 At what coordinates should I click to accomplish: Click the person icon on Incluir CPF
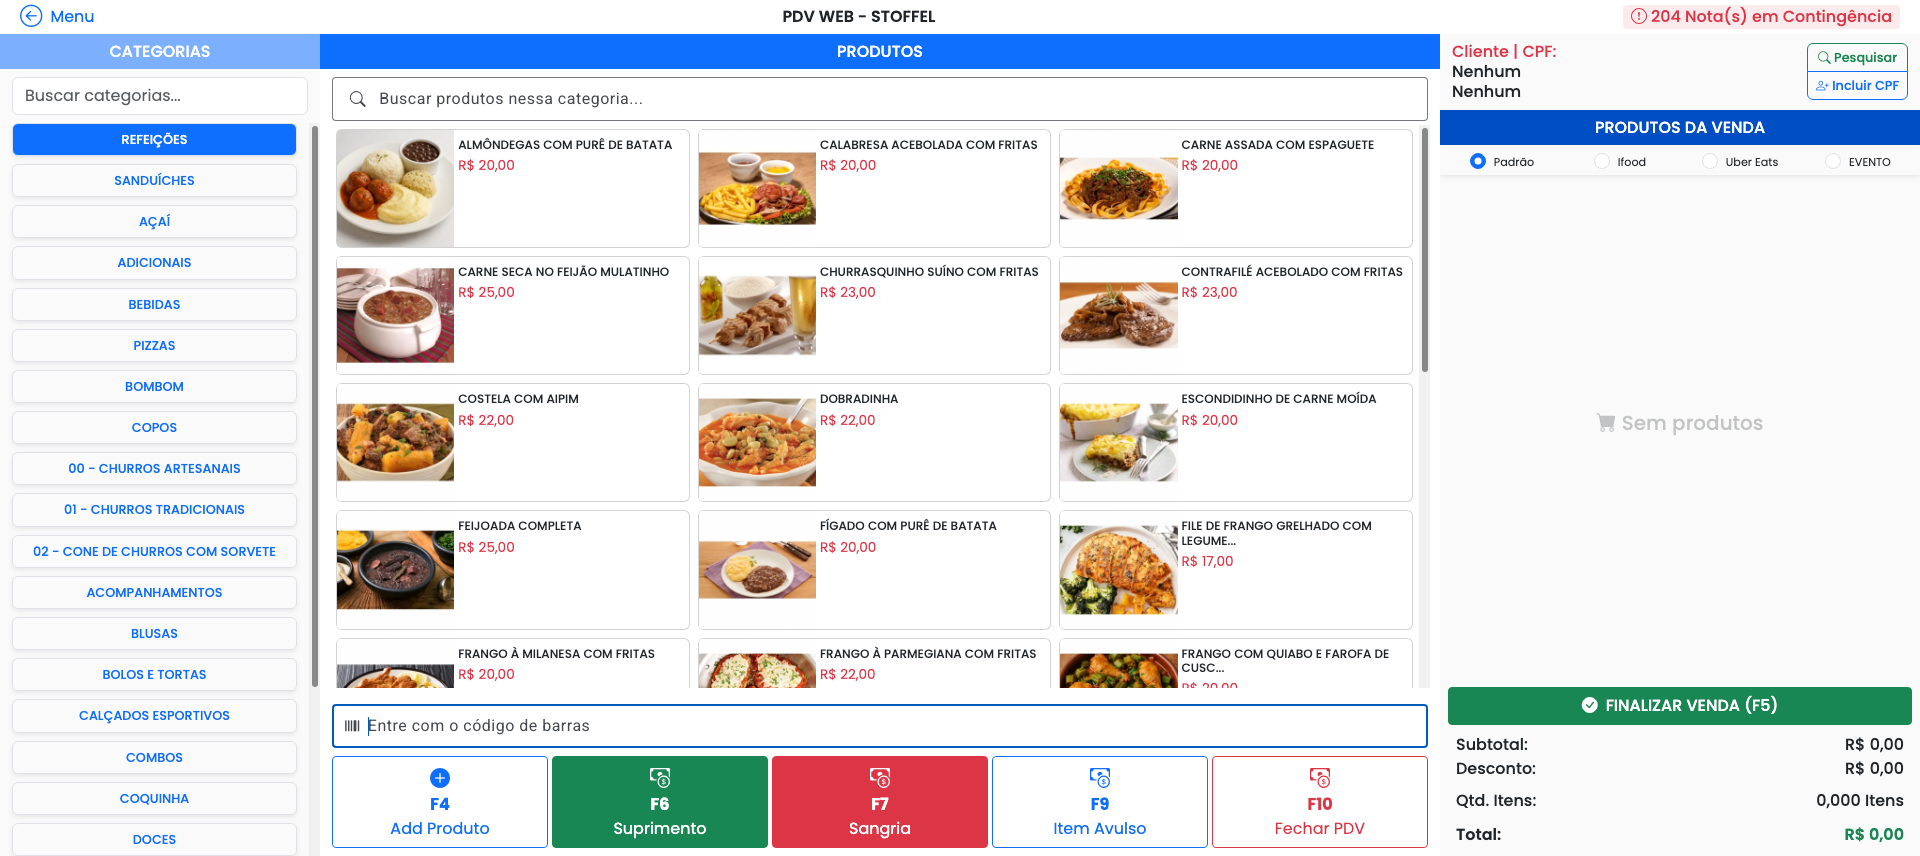pyautogui.click(x=1823, y=86)
